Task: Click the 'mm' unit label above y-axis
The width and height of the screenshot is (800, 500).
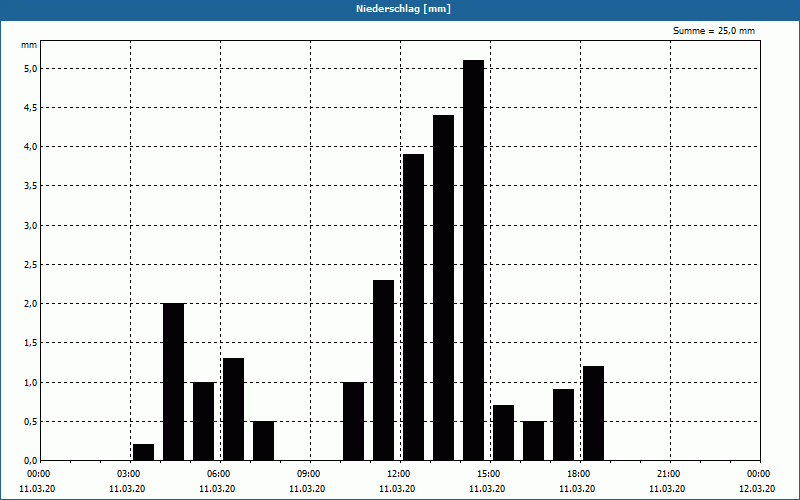Action: tap(29, 45)
